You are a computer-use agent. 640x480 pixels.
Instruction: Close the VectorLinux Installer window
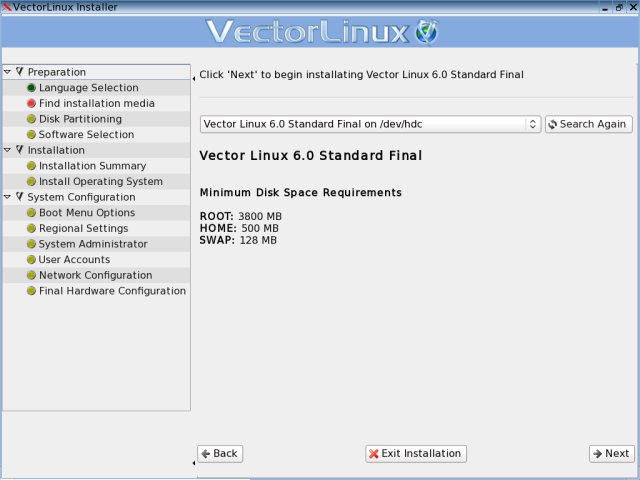click(x=633, y=7)
